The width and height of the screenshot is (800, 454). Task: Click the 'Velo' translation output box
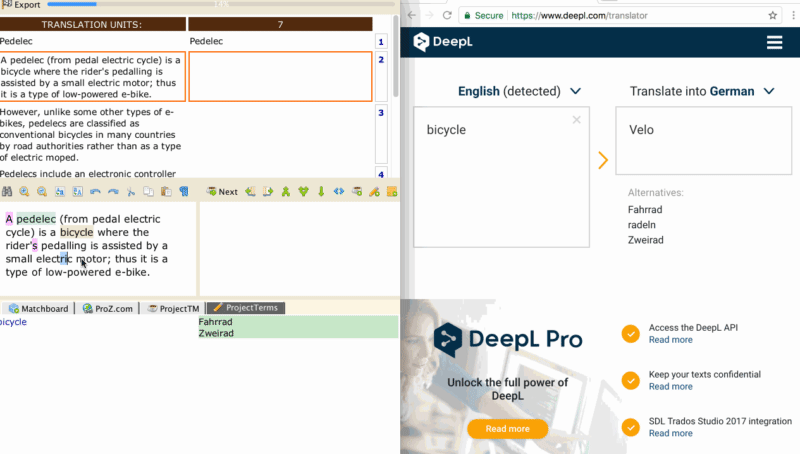pyautogui.click(x=704, y=141)
